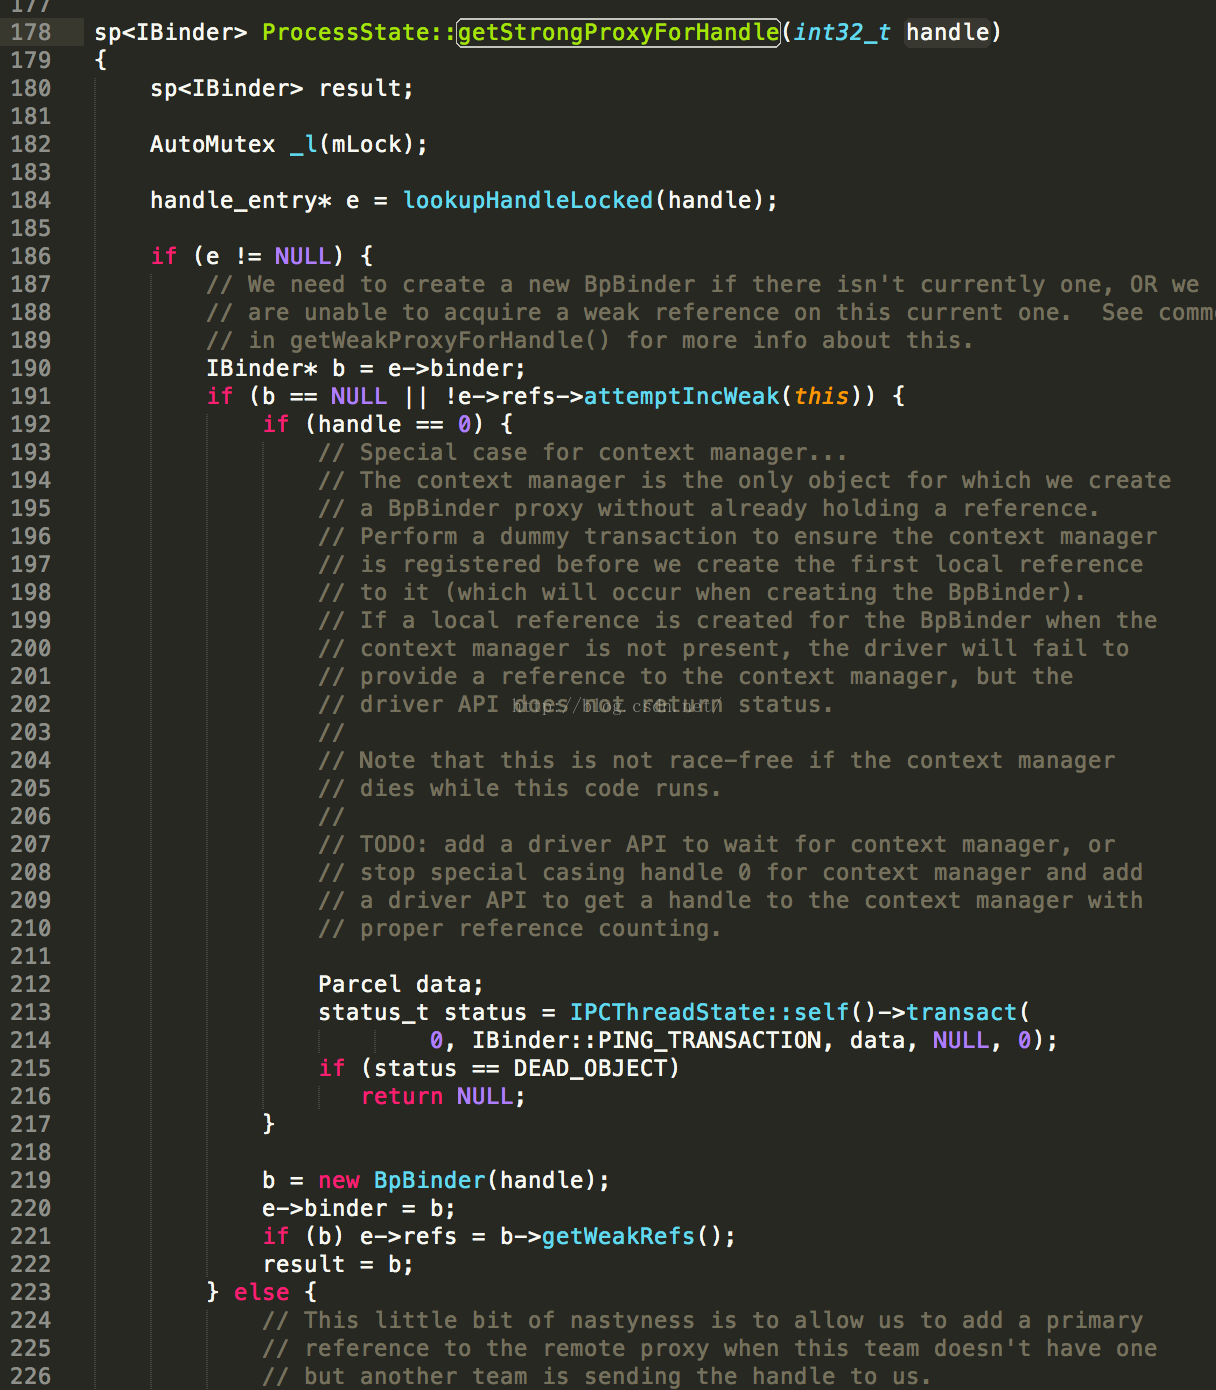The height and width of the screenshot is (1390, 1216).
Task: Click line number 178 in the gutter
Action: coord(31,32)
